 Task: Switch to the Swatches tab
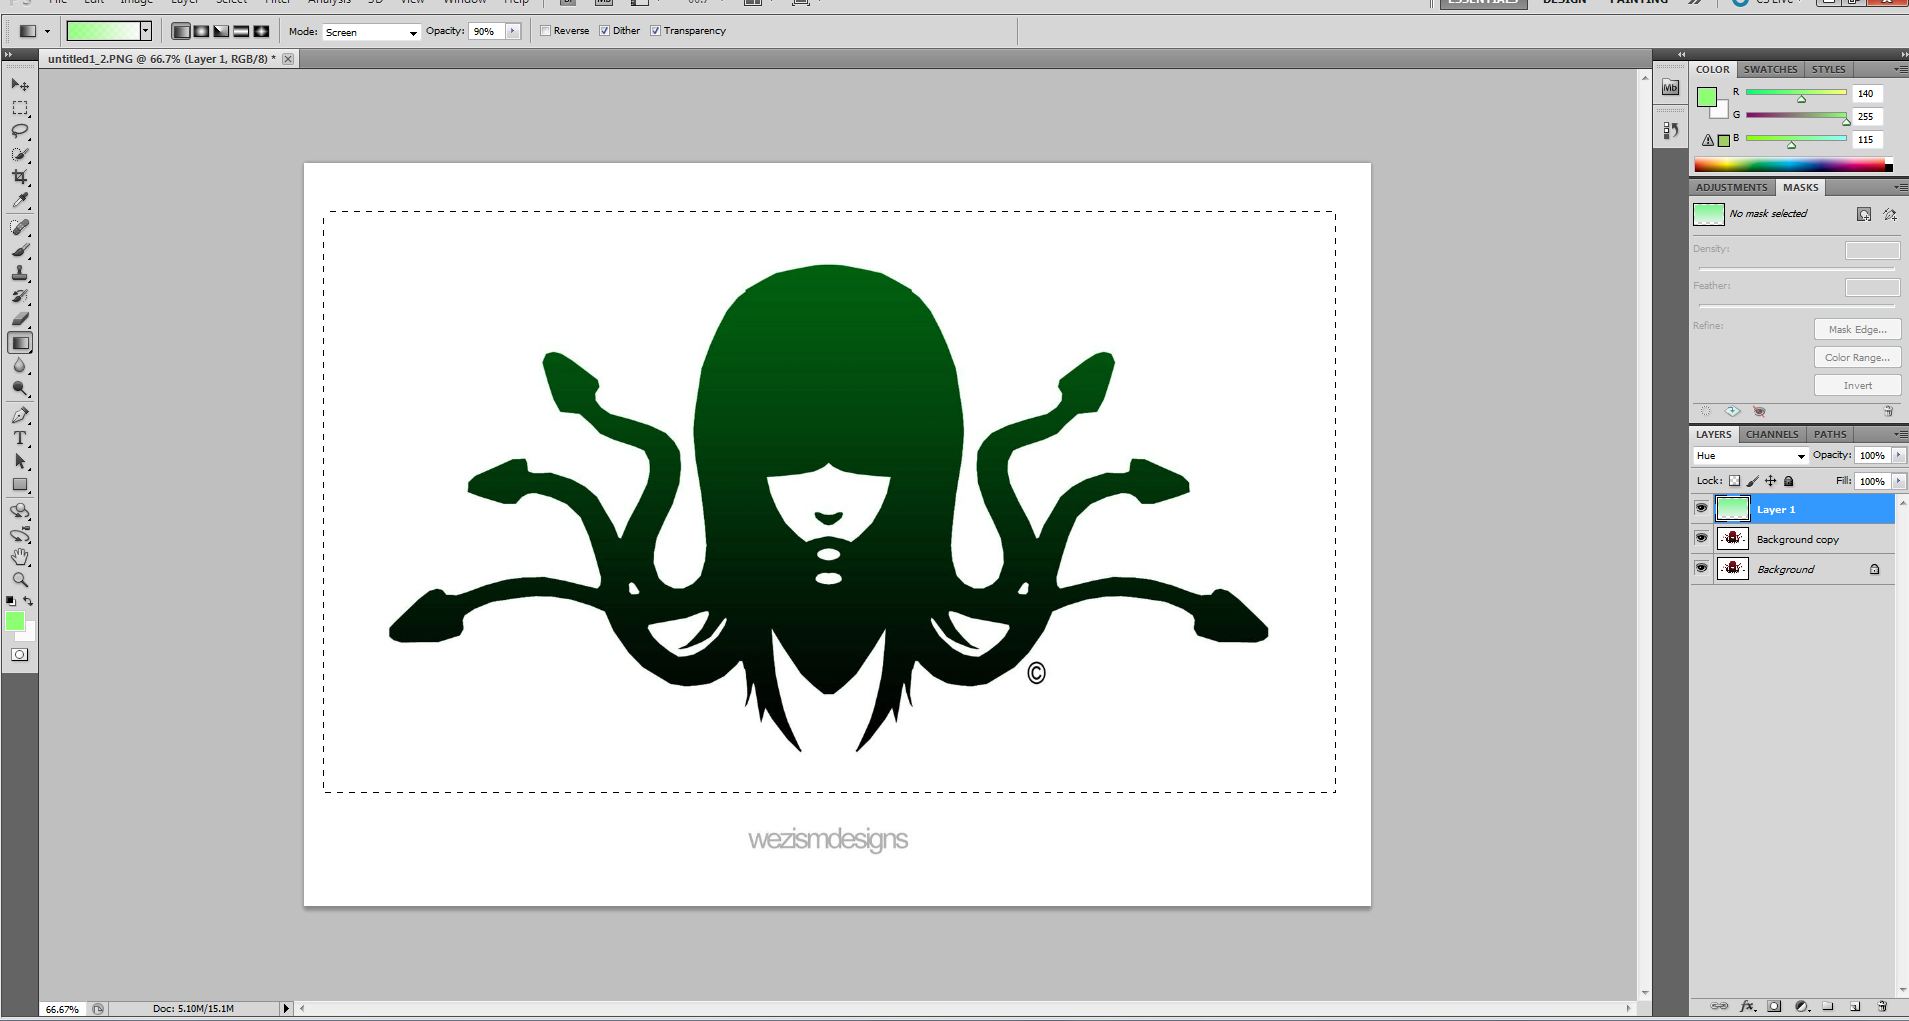coord(1770,70)
